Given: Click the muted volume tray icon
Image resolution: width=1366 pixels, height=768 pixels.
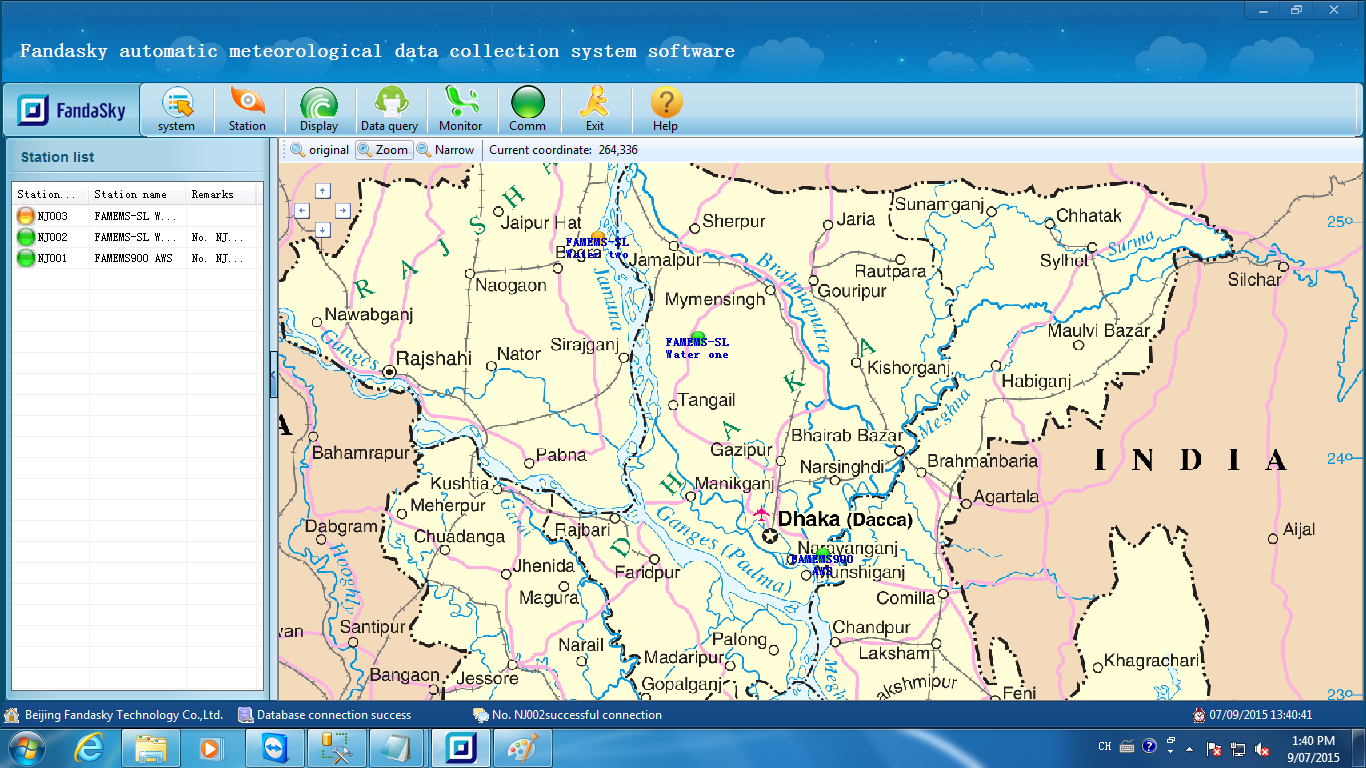Looking at the screenshot, I should point(1262,748).
